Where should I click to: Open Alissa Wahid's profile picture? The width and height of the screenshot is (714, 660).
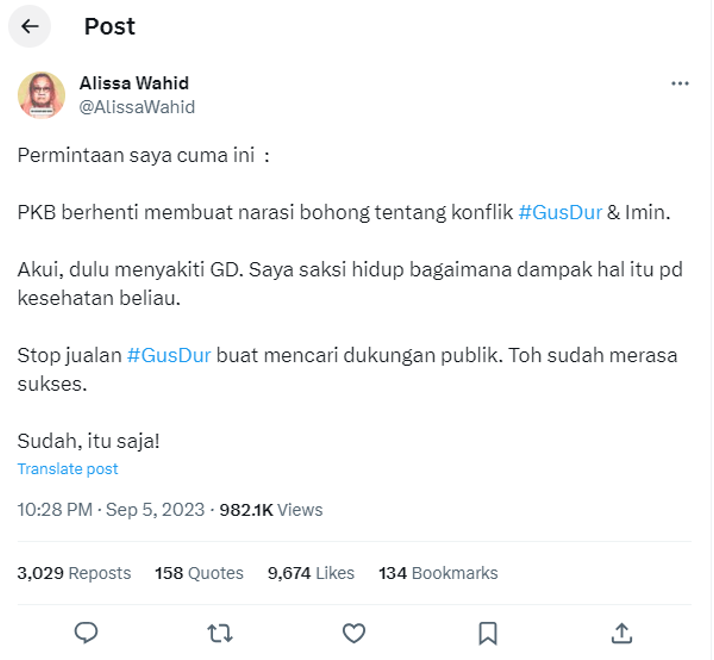(x=43, y=95)
